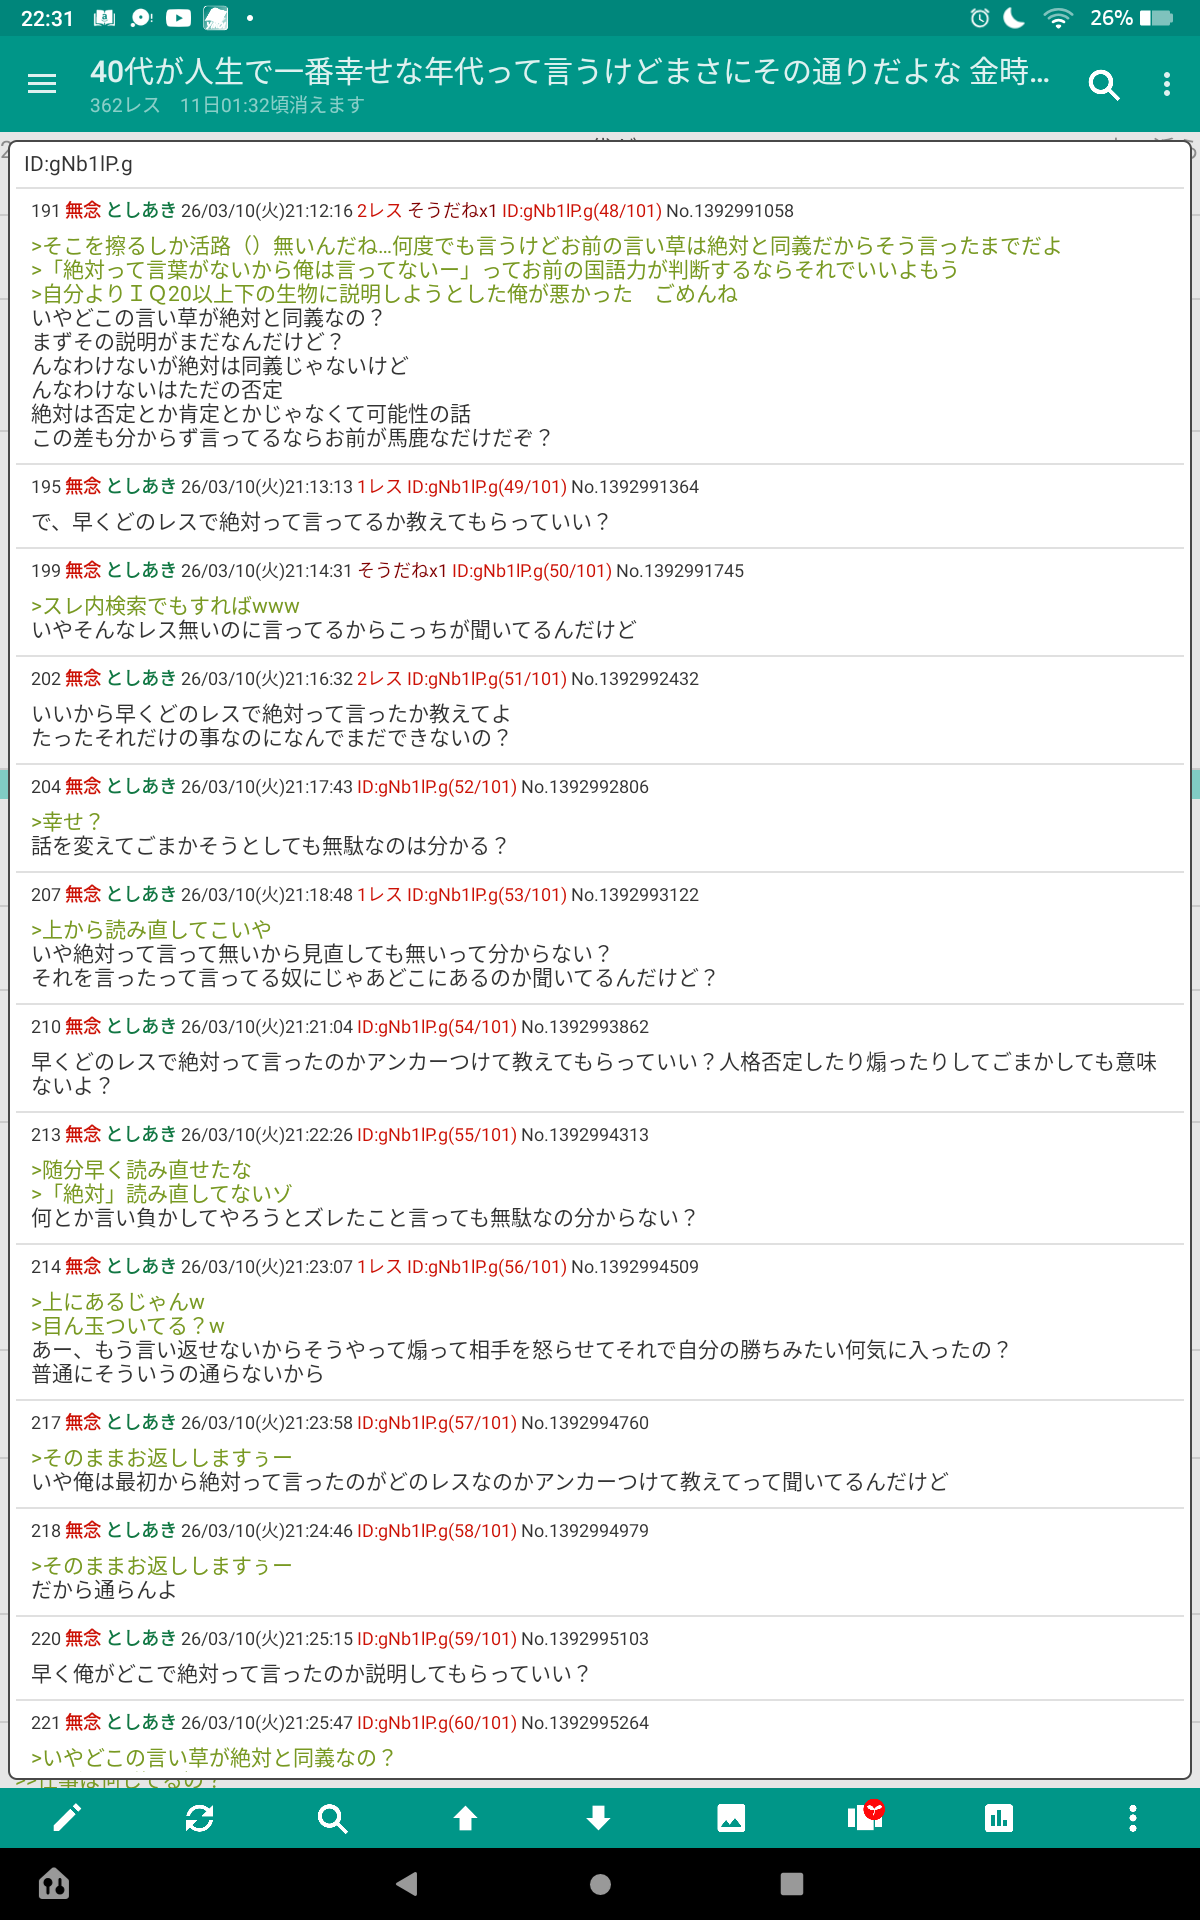Image resolution: width=1200 pixels, height=1920 pixels.
Task: Open in-thread search from bottom toolbar
Action: (332, 1818)
